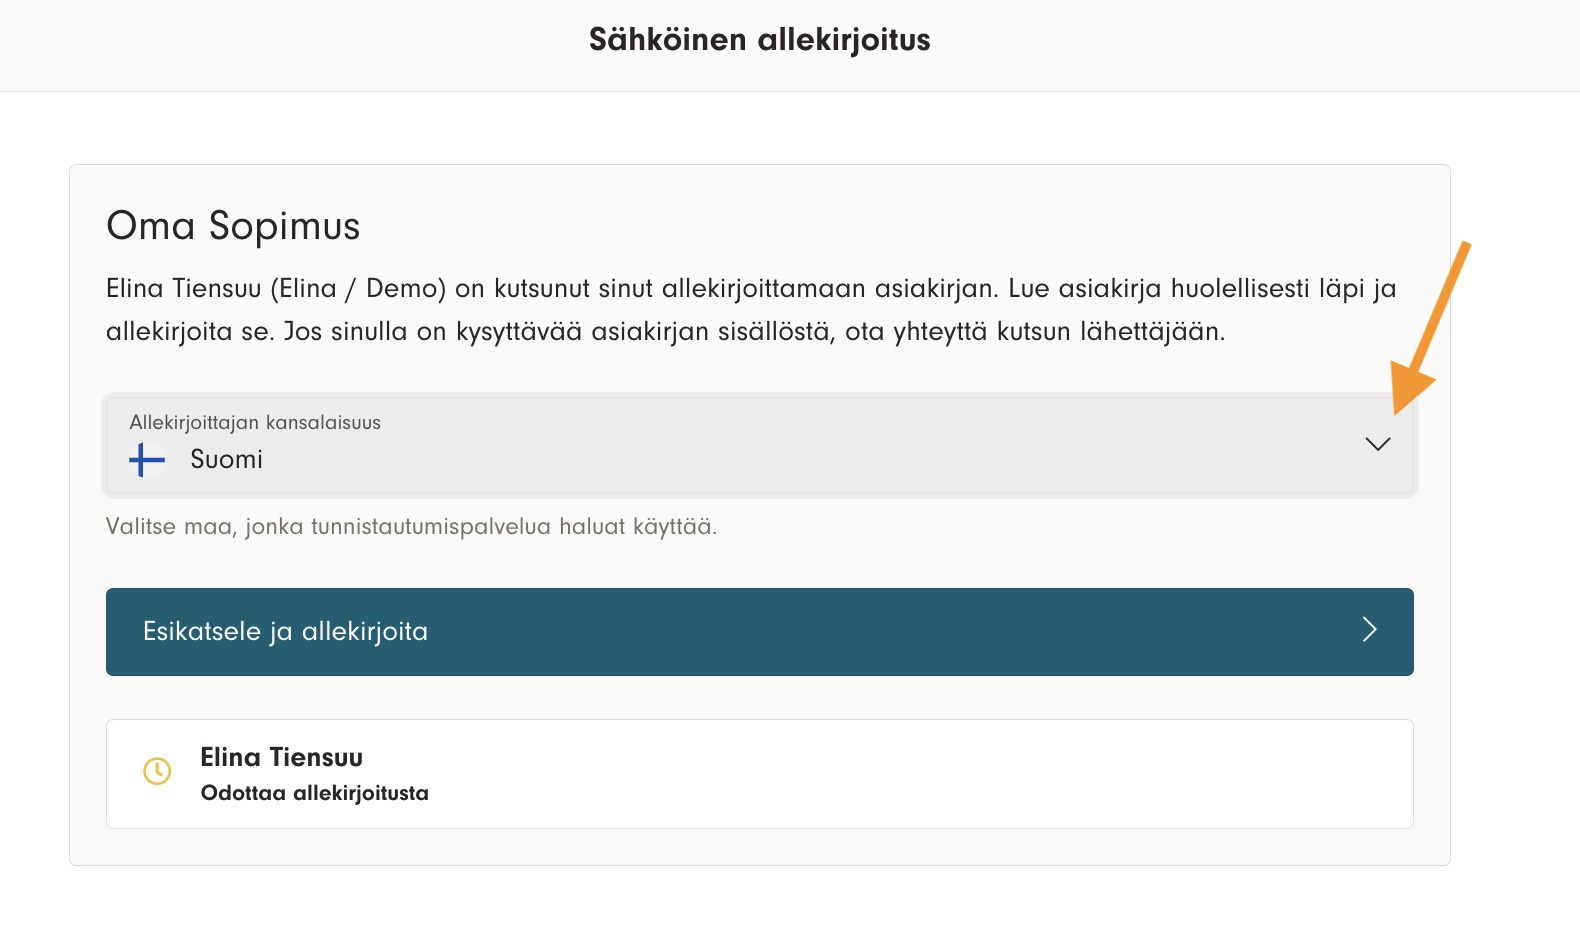Click the Finnish flag icon

pos(147,460)
